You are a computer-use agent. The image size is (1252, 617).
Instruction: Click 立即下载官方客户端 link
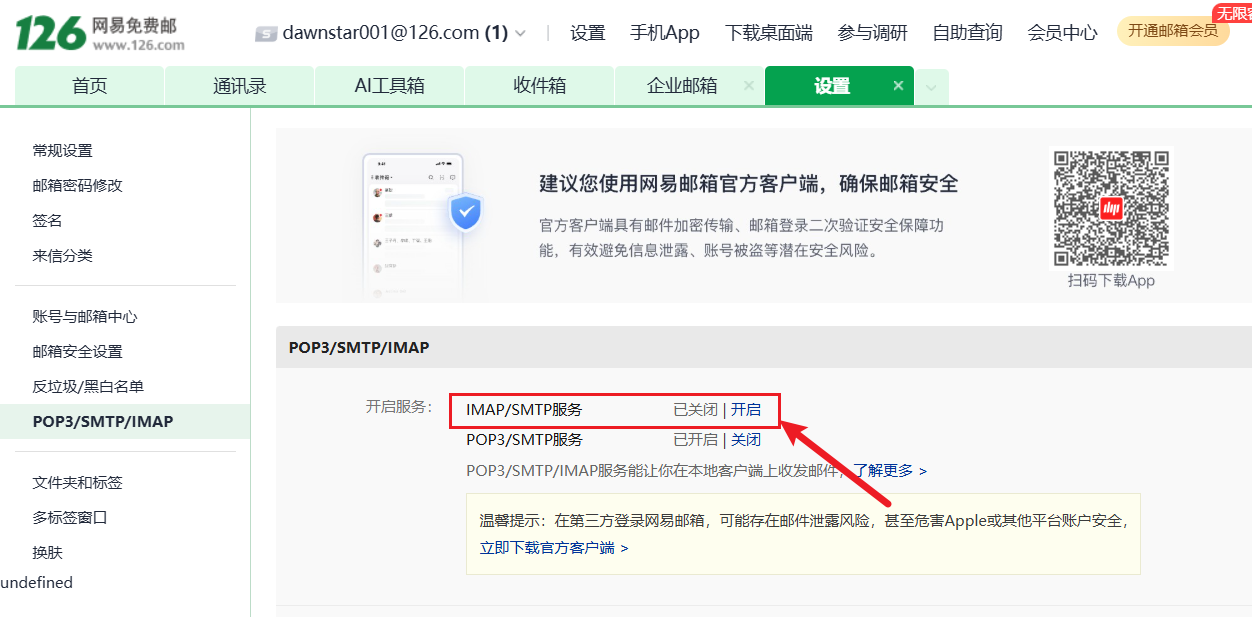553,548
